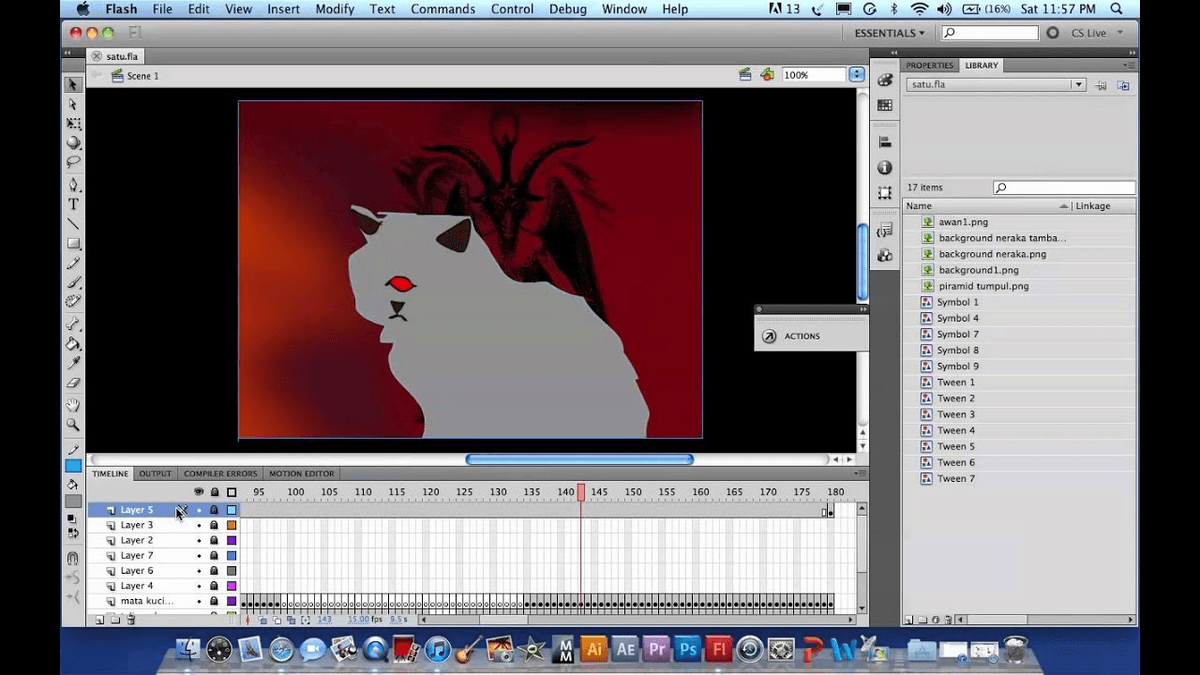1200x675 pixels.
Task: Open the Control menu
Action: [x=512, y=9]
